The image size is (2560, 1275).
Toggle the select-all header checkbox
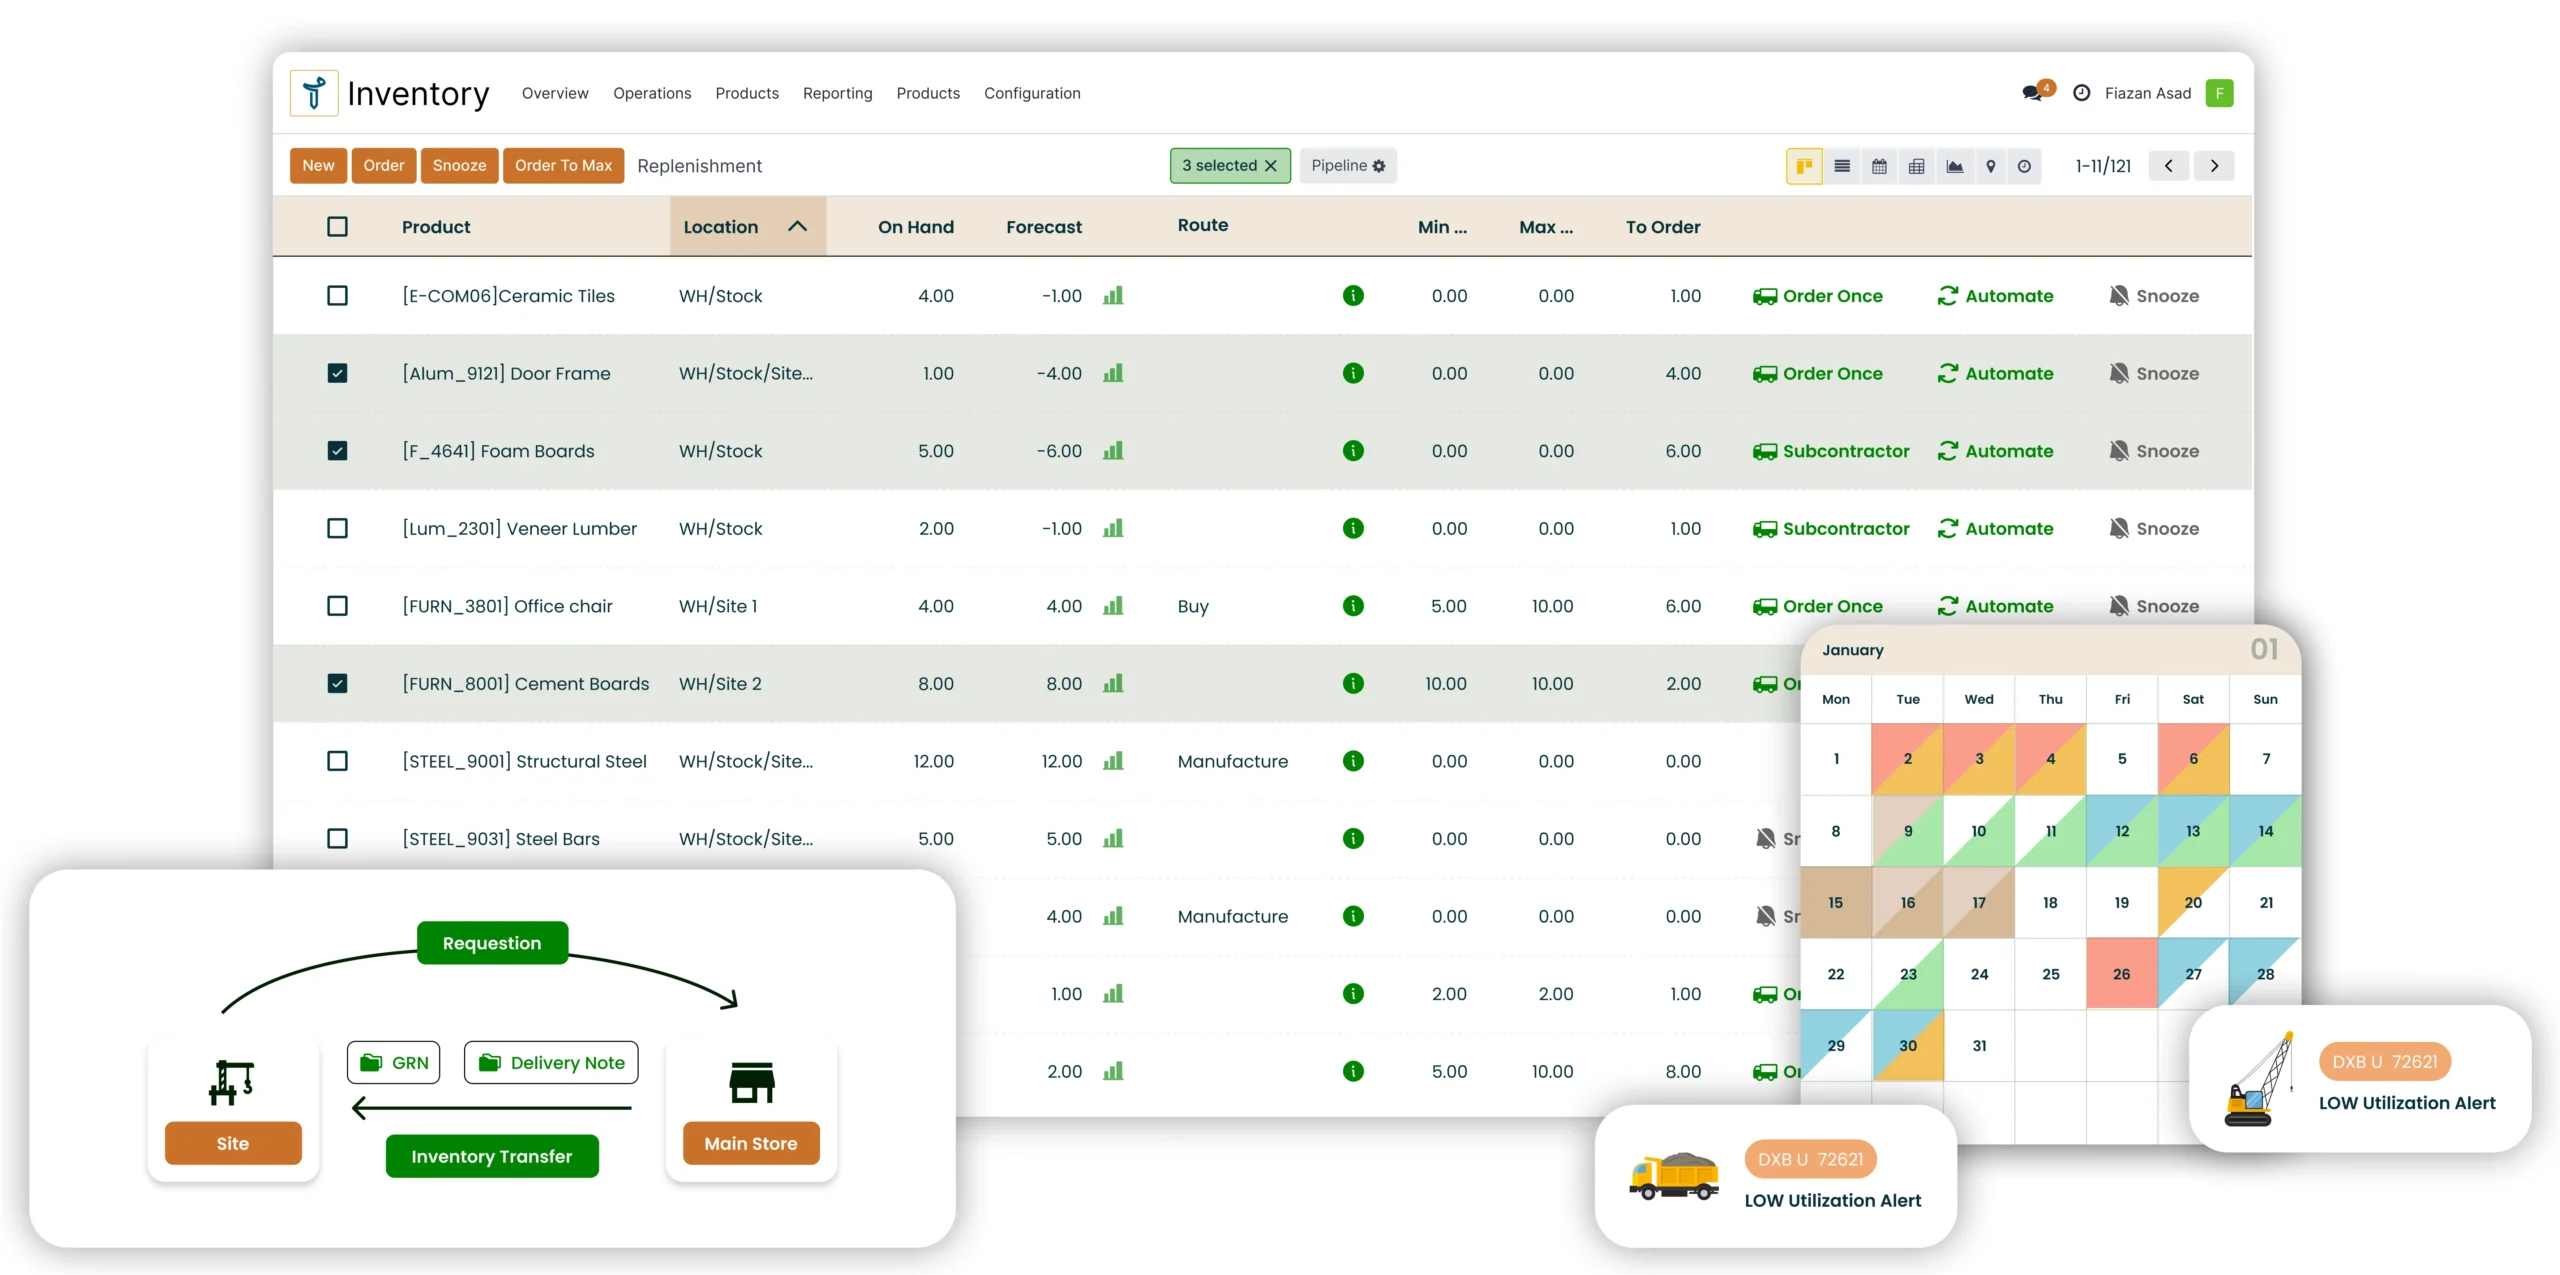pyautogui.click(x=337, y=227)
